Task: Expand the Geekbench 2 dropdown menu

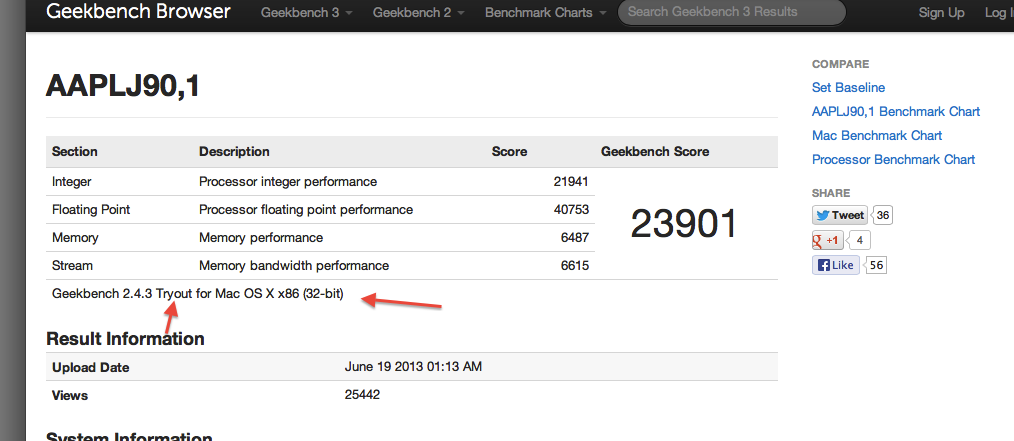Action: (418, 12)
